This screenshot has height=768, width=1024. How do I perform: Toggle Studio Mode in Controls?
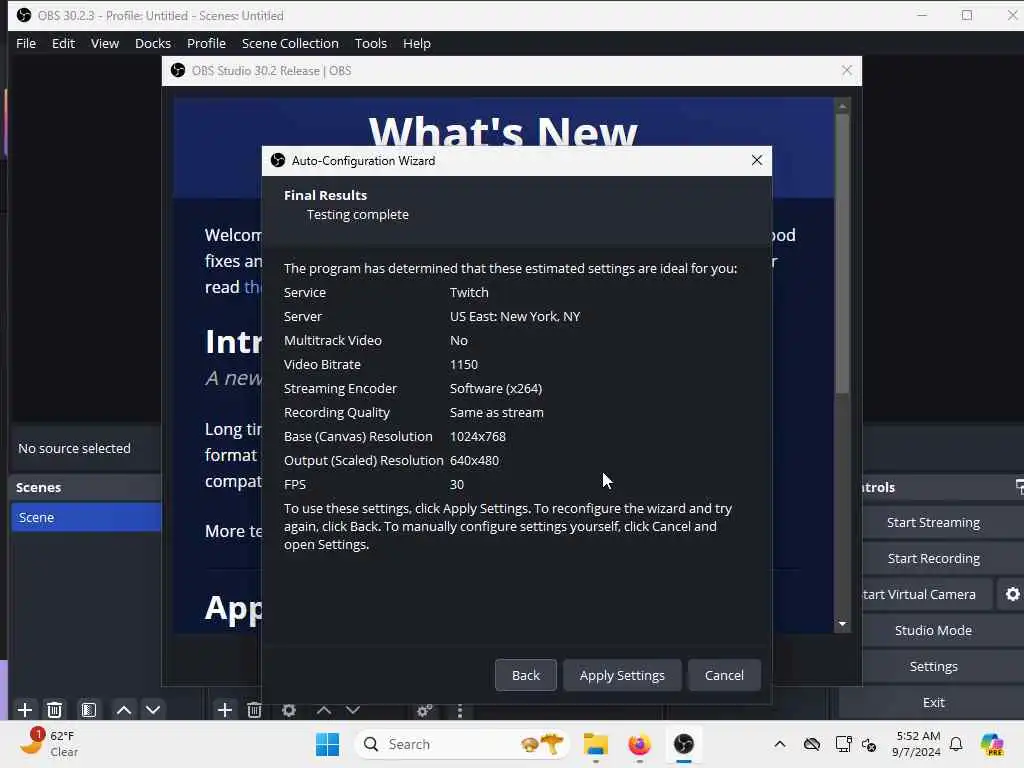933,630
